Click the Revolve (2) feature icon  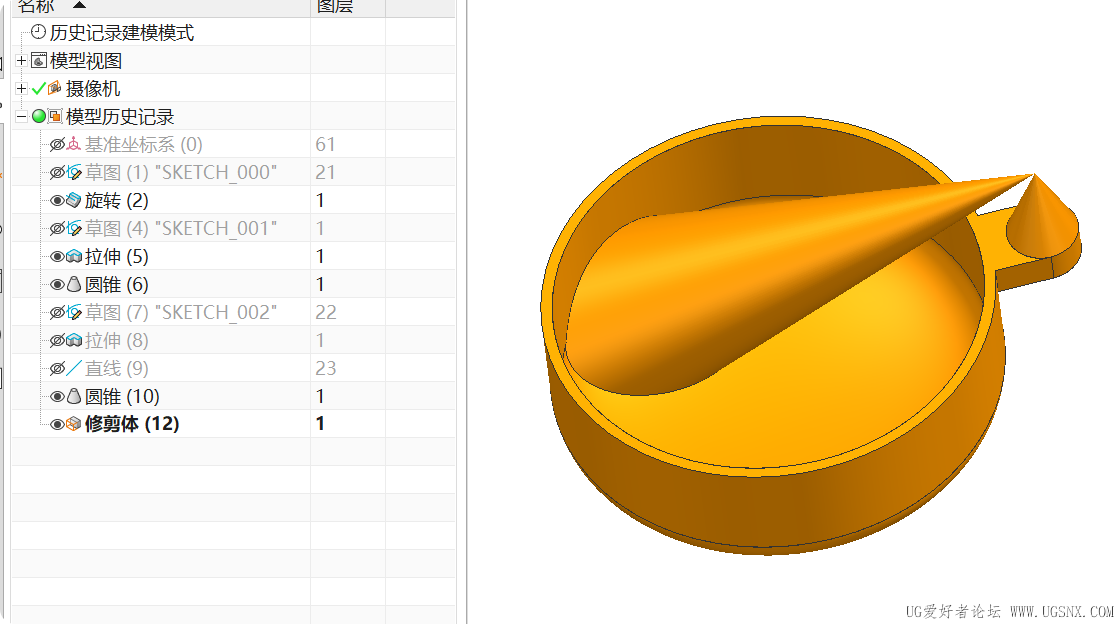tap(74, 200)
